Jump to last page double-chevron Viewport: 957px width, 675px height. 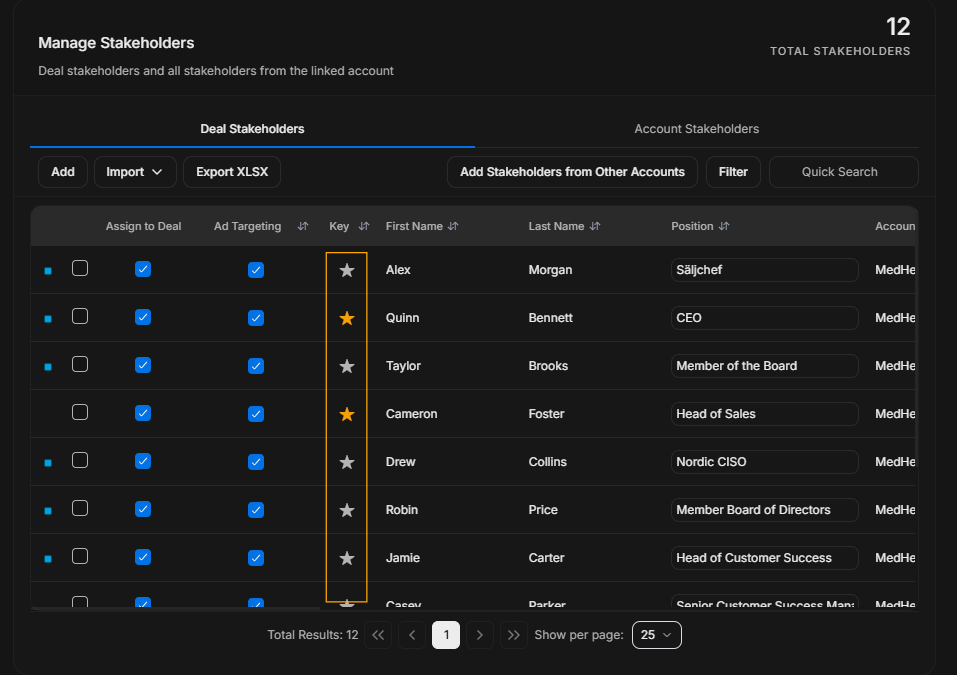tap(514, 635)
